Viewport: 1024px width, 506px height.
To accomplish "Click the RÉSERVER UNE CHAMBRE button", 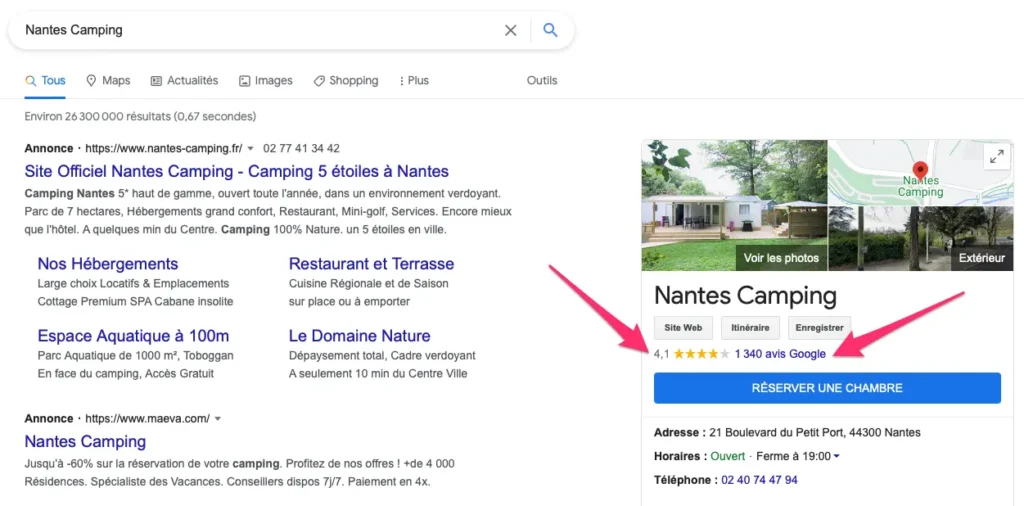I will click(x=827, y=388).
